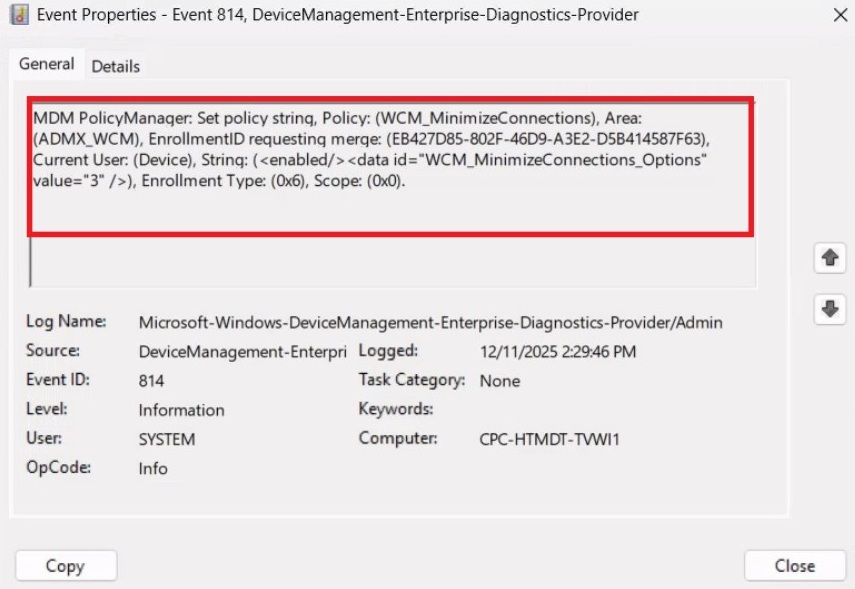Click the User value SYSTEM
The height and width of the screenshot is (589, 855).
(x=170, y=438)
